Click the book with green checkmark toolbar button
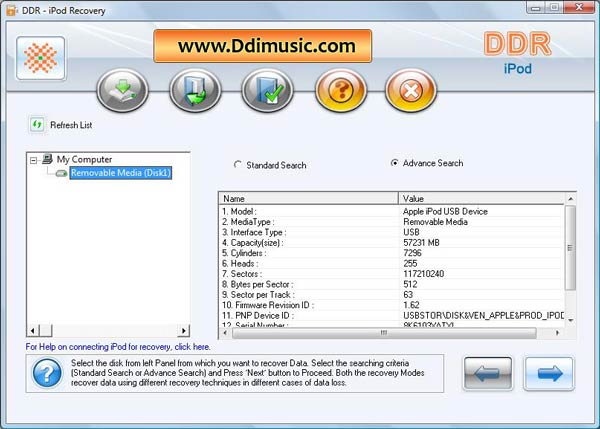 coord(267,90)
